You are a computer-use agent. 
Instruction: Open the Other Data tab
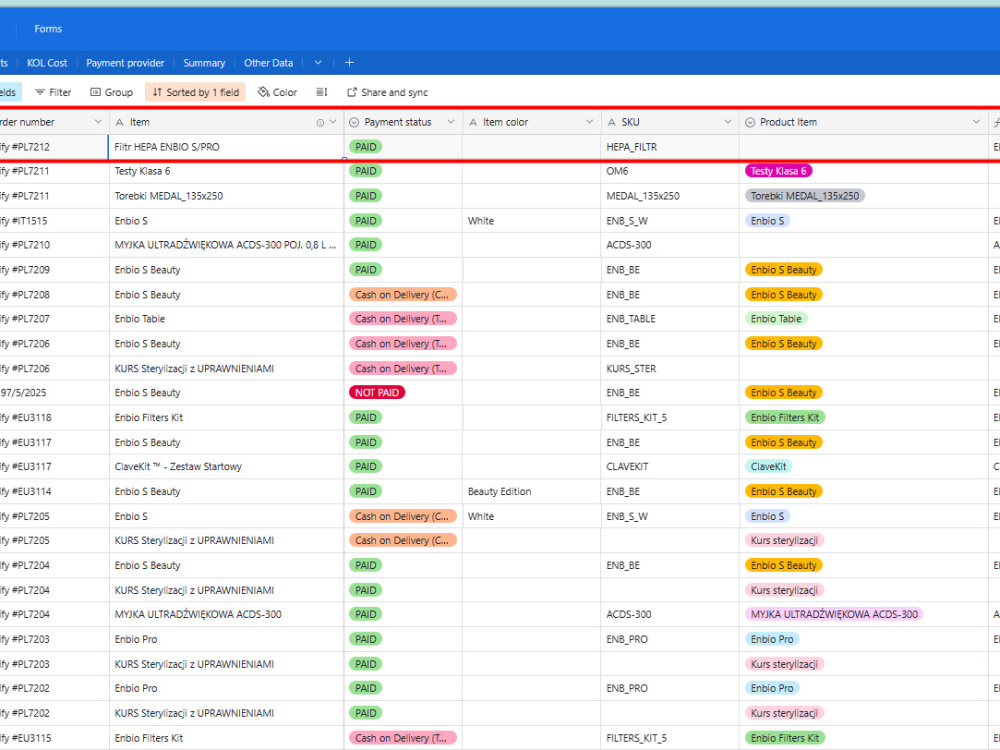(268, 63)
